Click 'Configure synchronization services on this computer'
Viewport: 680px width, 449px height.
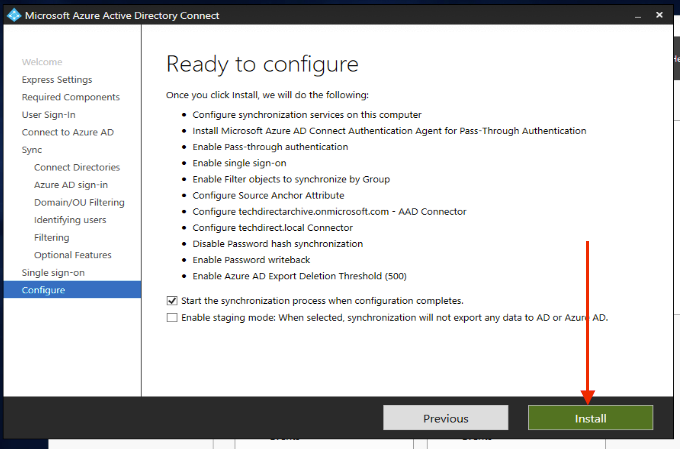tap(307, 115)
